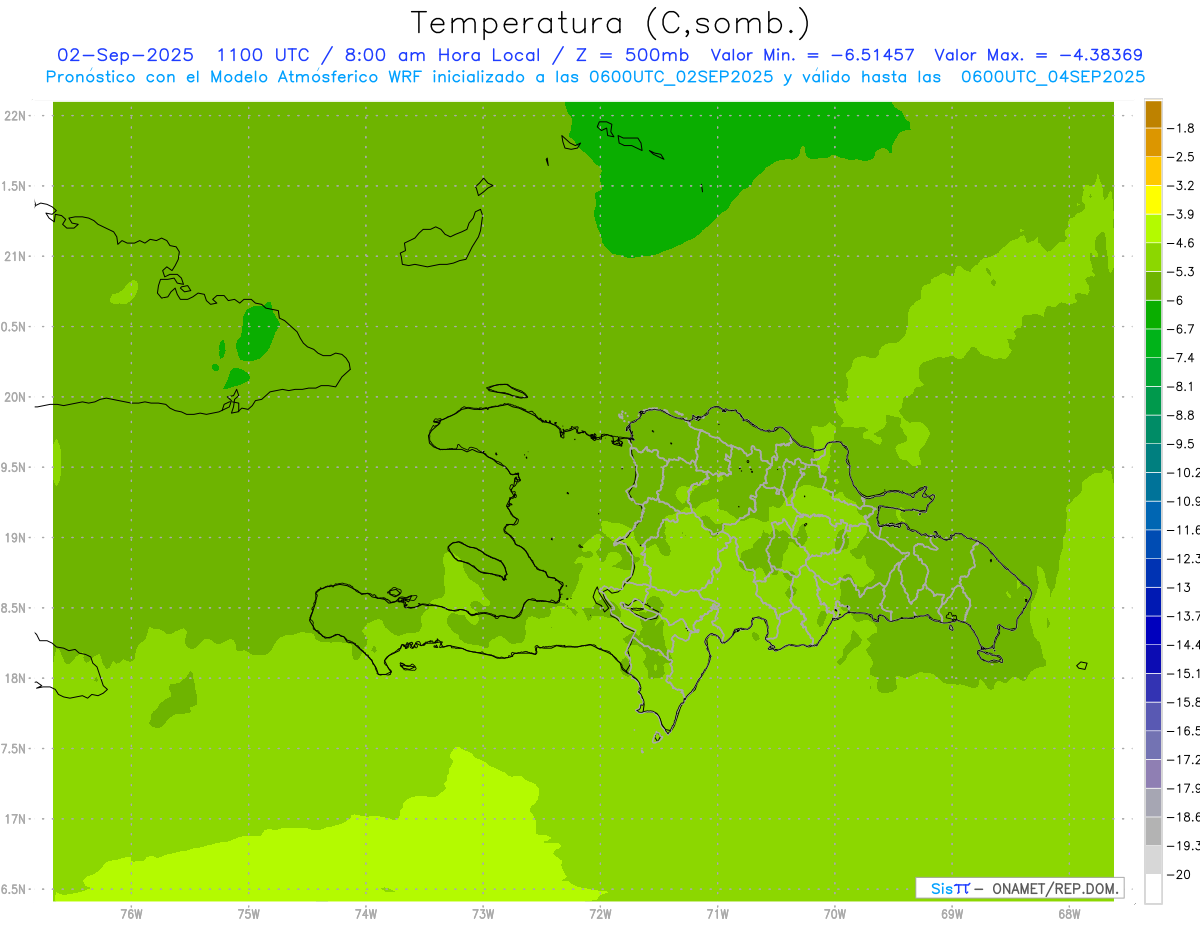
Task: Click the 'Z = 500mb' level text
Action: [630, 55]
